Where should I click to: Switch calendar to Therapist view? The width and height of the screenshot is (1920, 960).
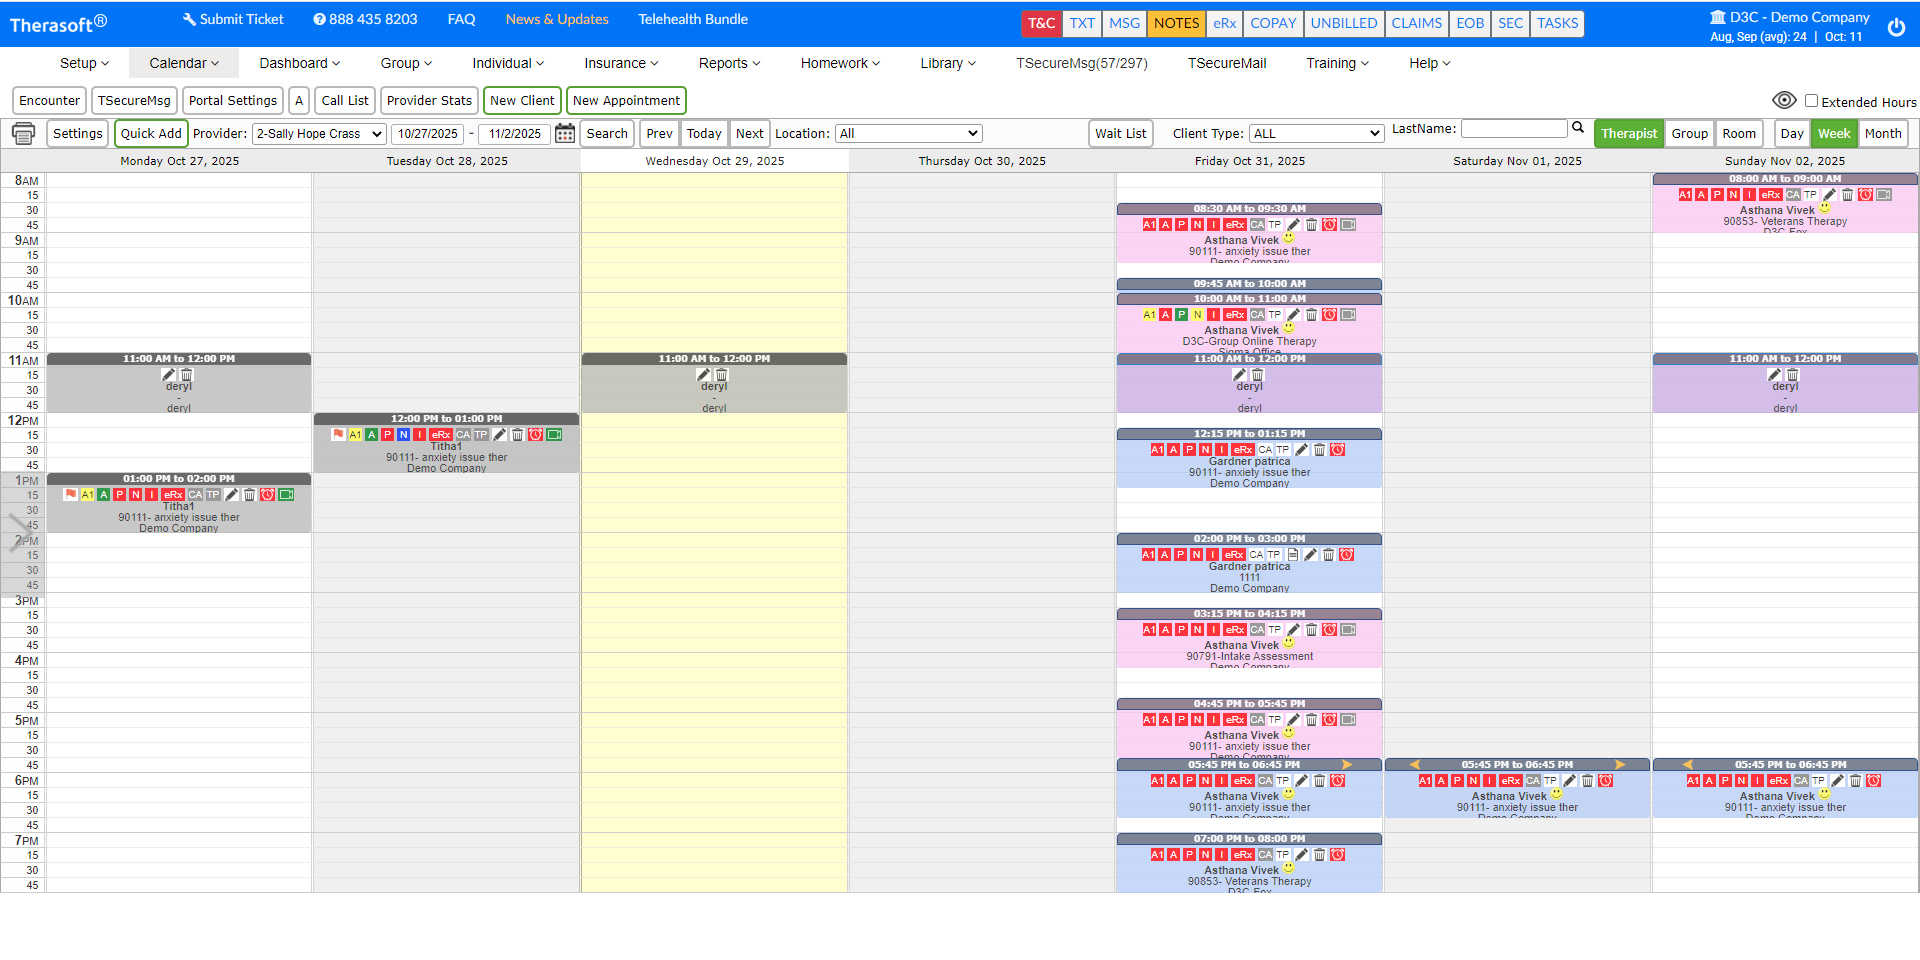(1628, 134)
